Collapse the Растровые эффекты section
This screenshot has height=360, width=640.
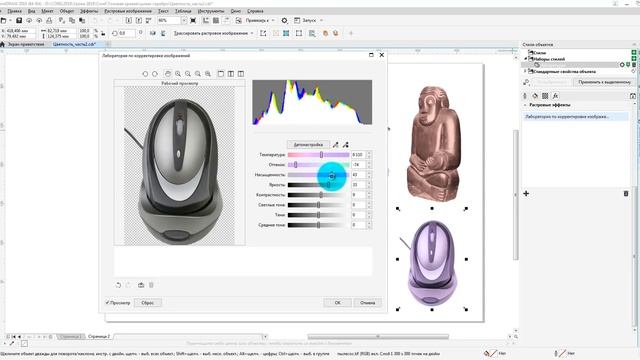click(525, 105)
